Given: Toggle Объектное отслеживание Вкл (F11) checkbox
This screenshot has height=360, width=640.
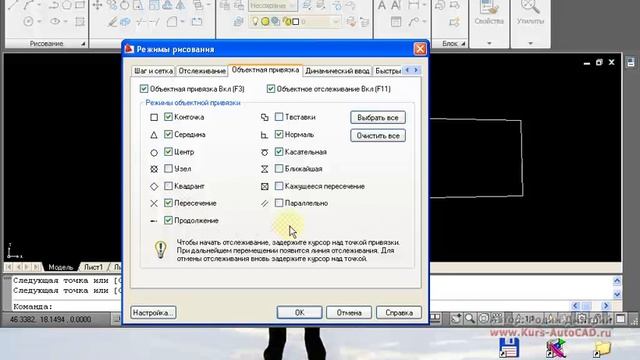Looking at the screenshot, I should 271,89.
